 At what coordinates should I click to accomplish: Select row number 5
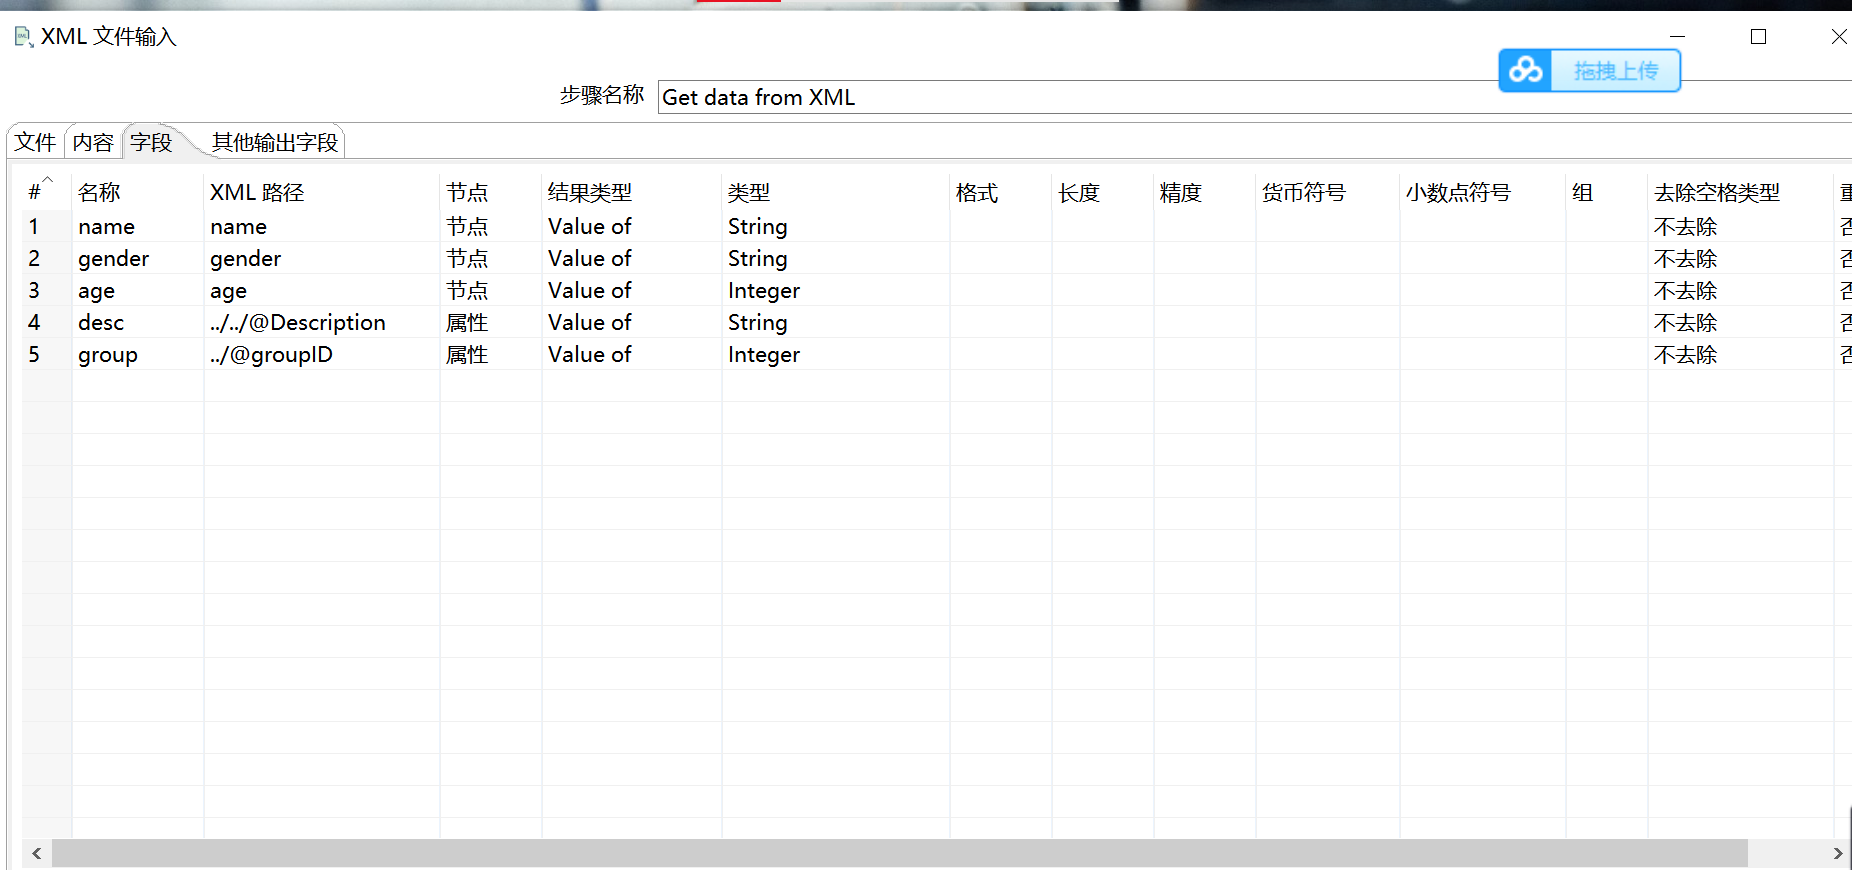(34, 354)
